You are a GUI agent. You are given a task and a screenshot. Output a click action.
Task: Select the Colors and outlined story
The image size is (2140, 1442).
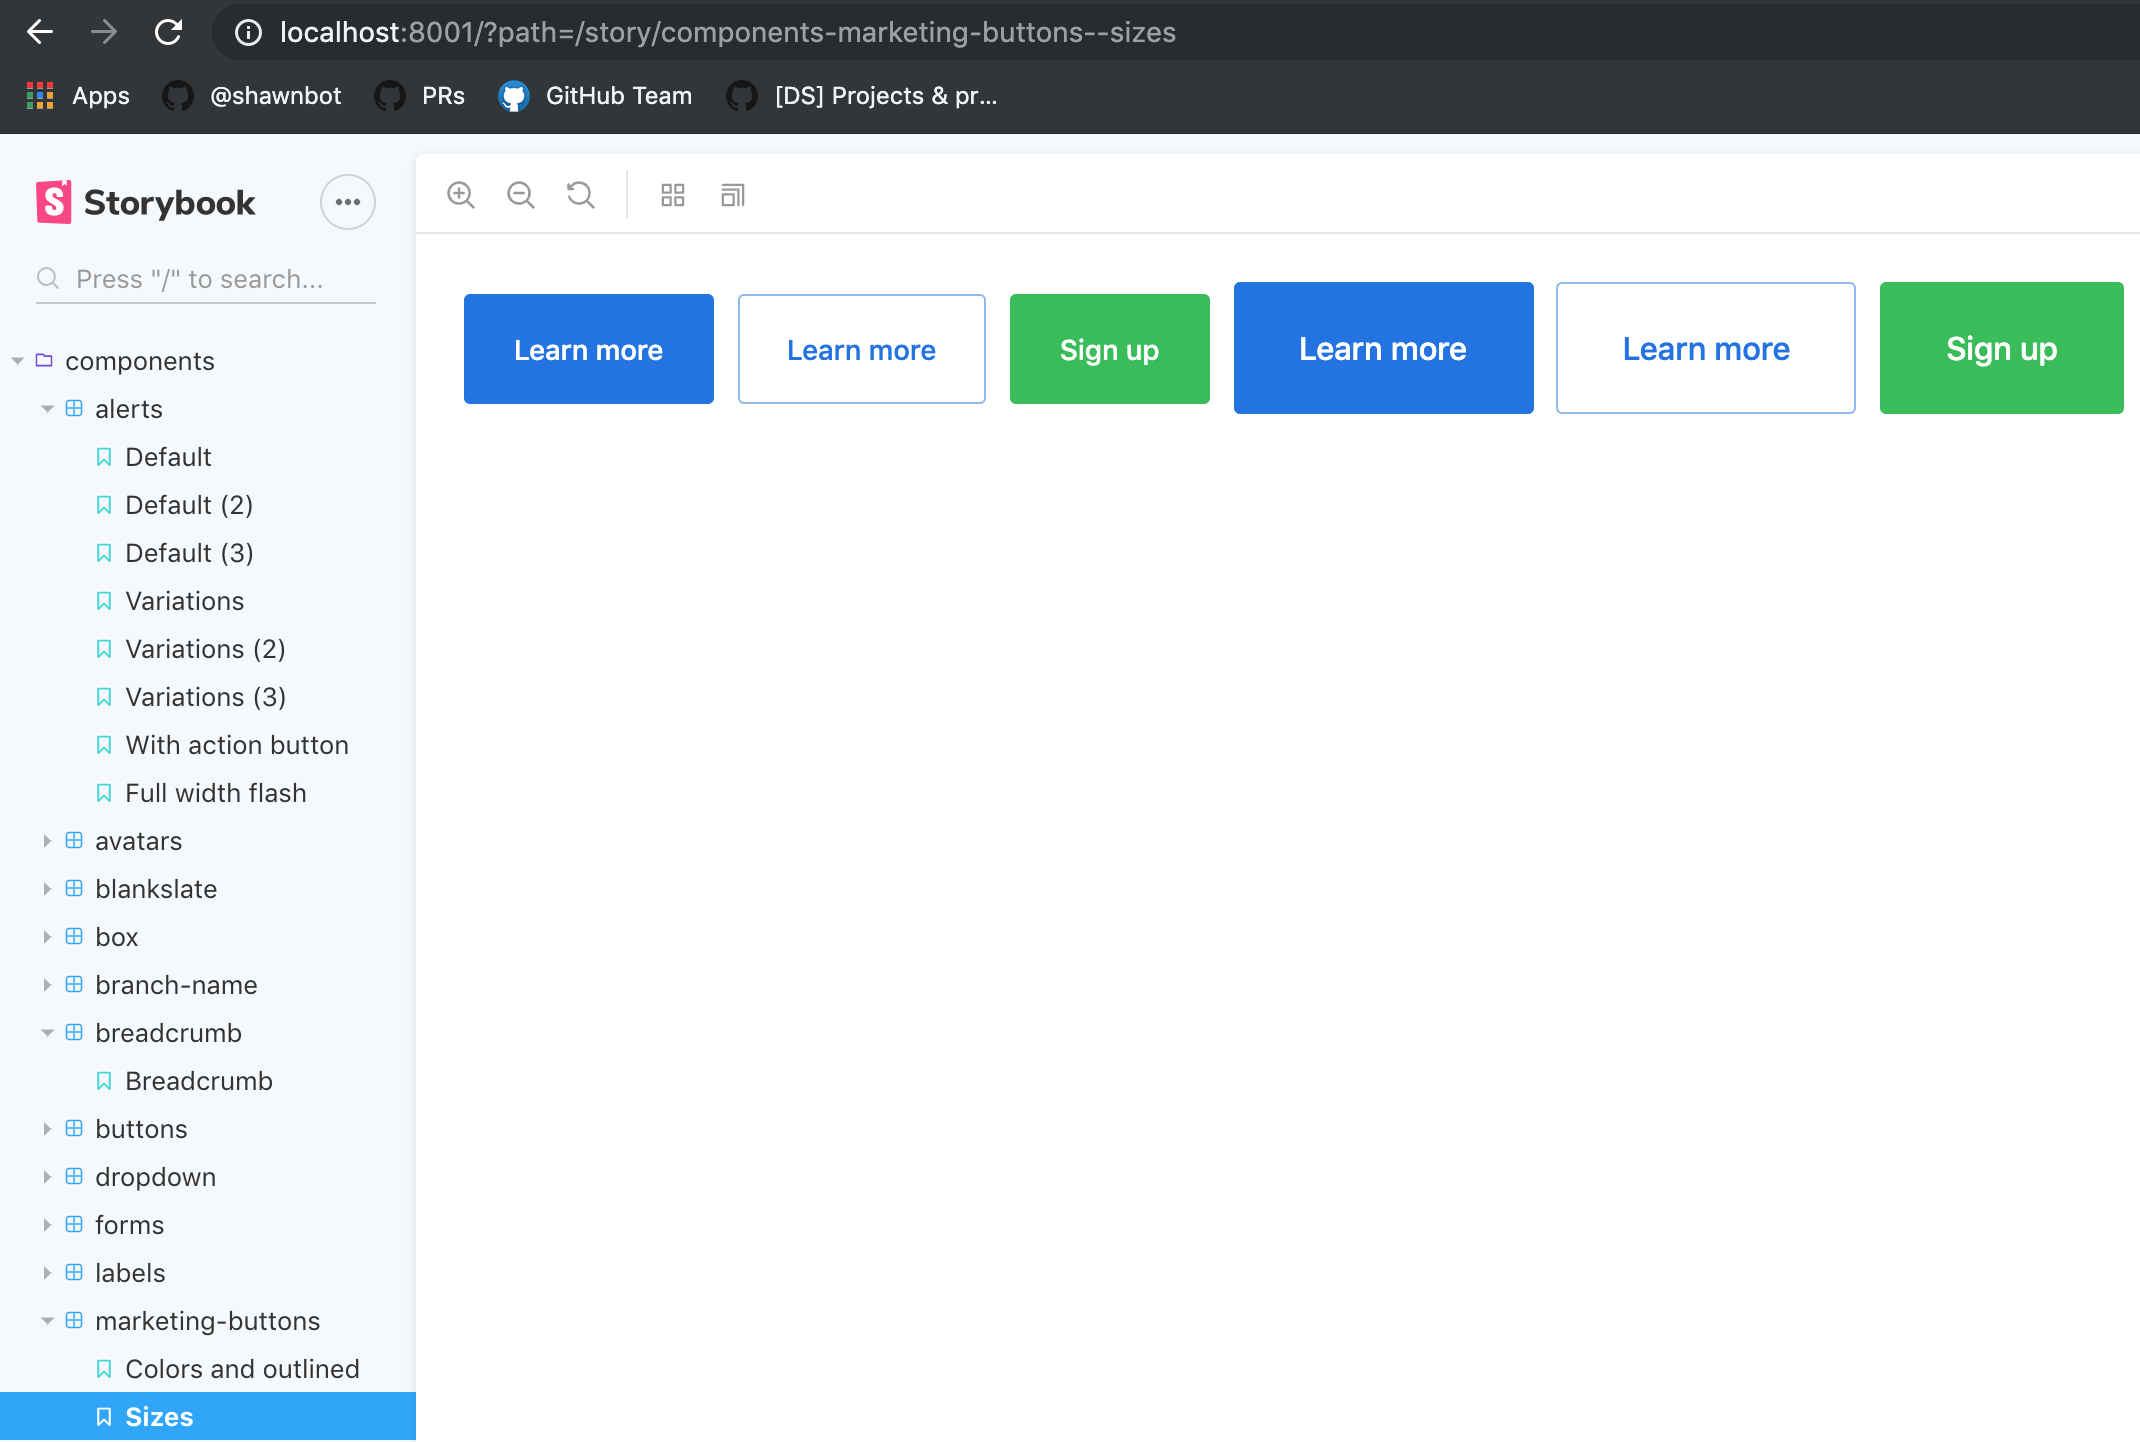click(x=241, y=1369)
